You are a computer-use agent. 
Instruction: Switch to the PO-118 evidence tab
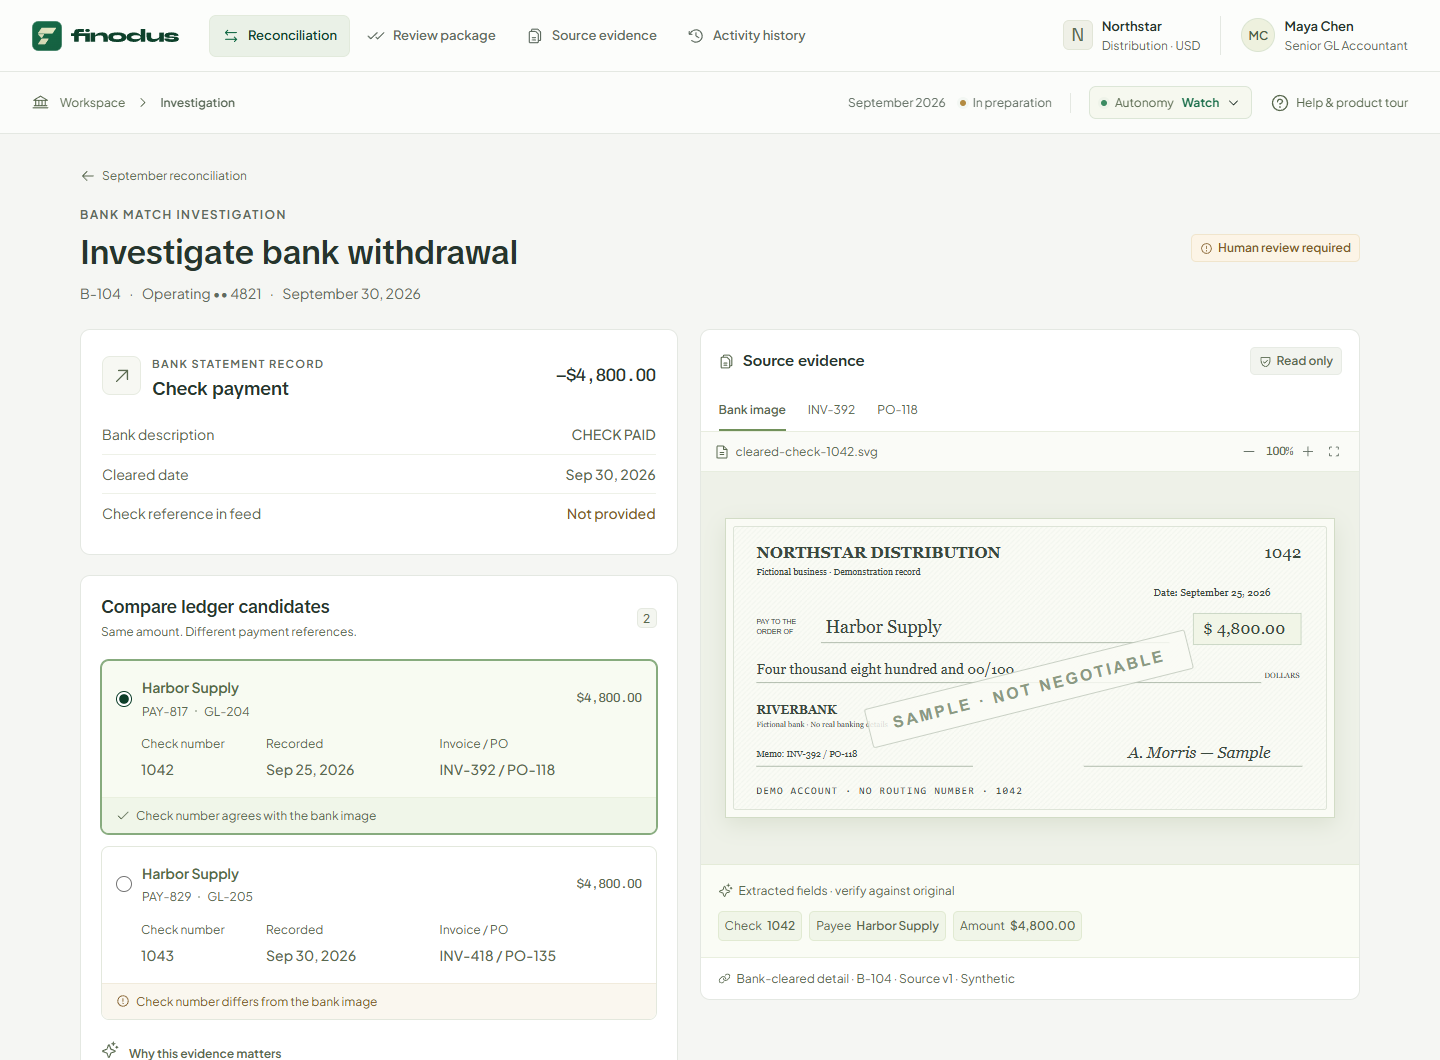897,410
